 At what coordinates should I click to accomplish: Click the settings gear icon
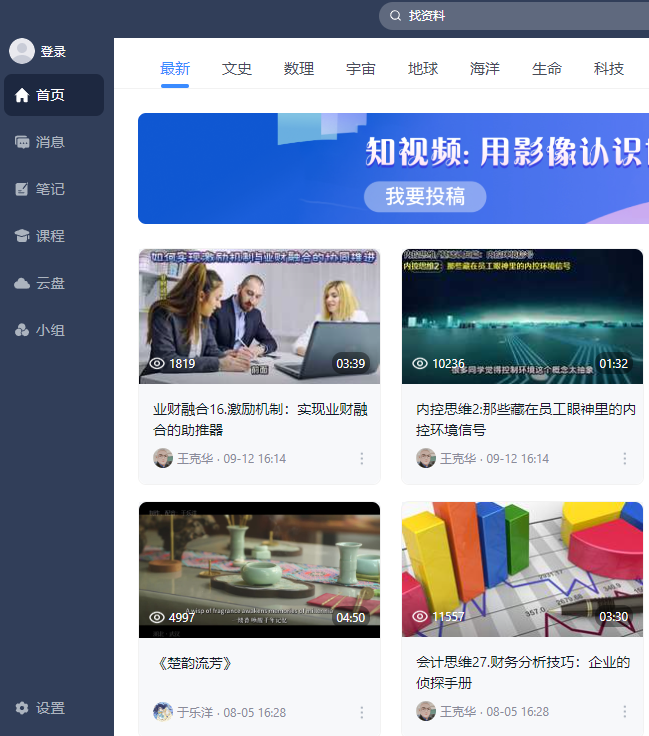(22, 708)
